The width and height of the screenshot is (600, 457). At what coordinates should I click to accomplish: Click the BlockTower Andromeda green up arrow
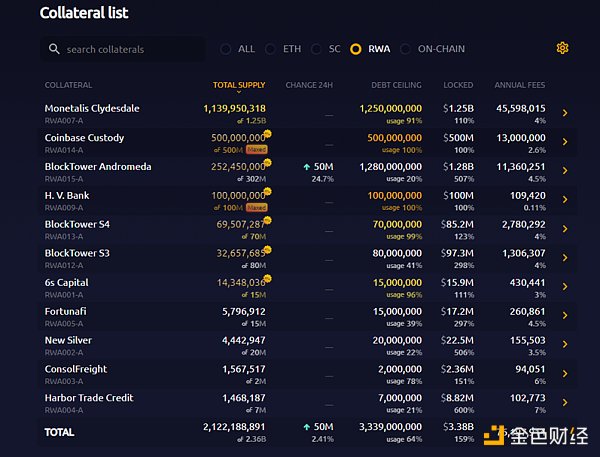click(x=304, y=166)
